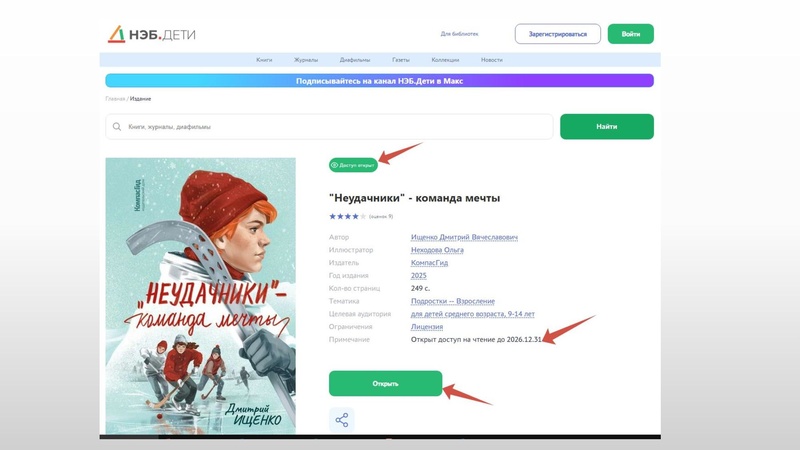800x450 pixels.
Task: Click the Найти search button
Action: pyautogui.click(x=607, y=127)
